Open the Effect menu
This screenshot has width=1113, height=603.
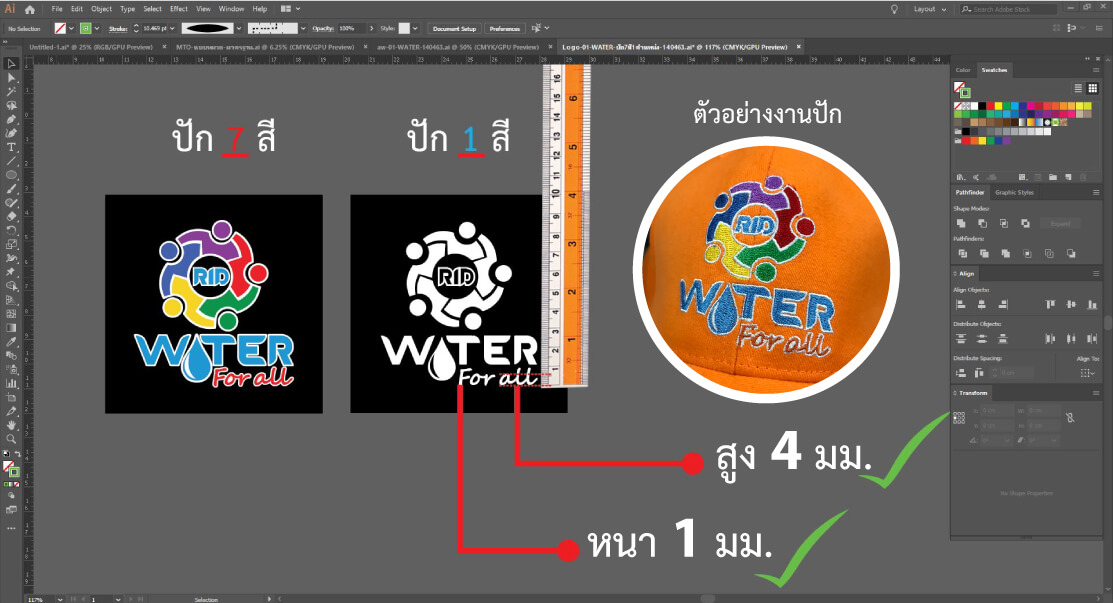pyautogui.click(x=179, y=9)
